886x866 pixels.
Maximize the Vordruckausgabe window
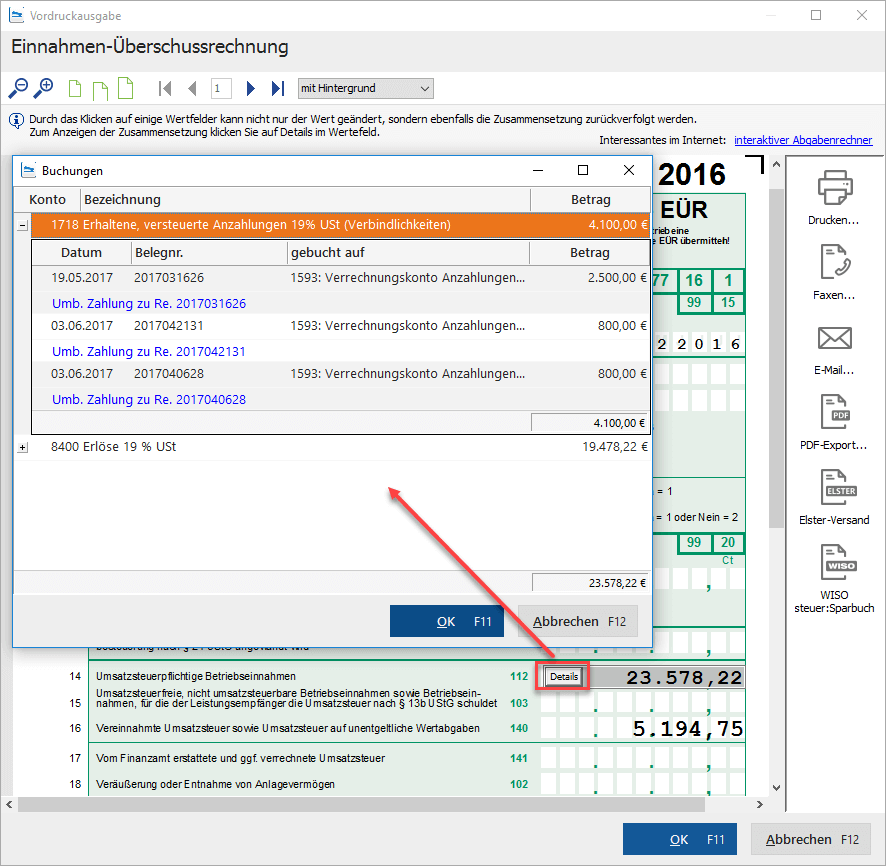pyautogui.click(x=816, y=15)
